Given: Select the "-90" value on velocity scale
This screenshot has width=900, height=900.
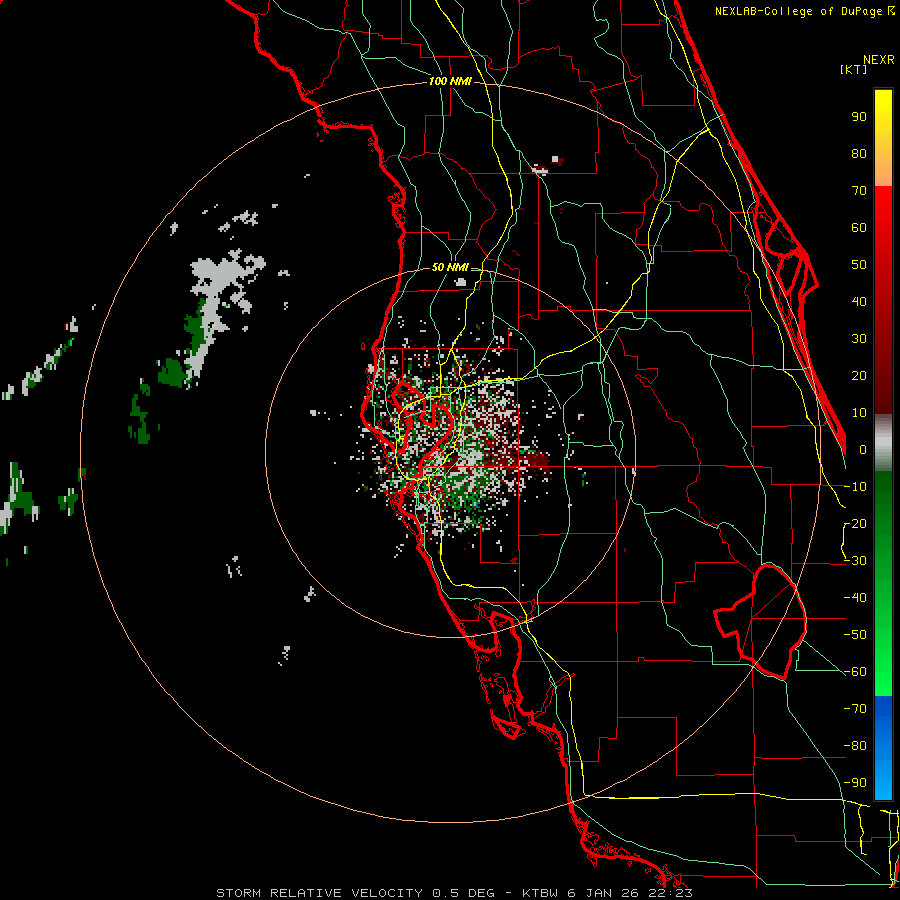Looking at the screenshot, I should pos(855,783).
